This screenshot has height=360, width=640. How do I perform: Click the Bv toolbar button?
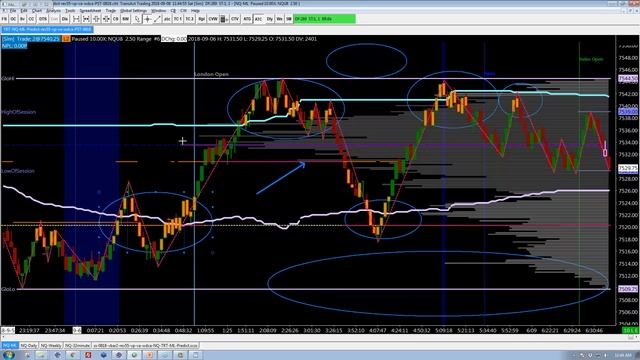pos(22,19)
